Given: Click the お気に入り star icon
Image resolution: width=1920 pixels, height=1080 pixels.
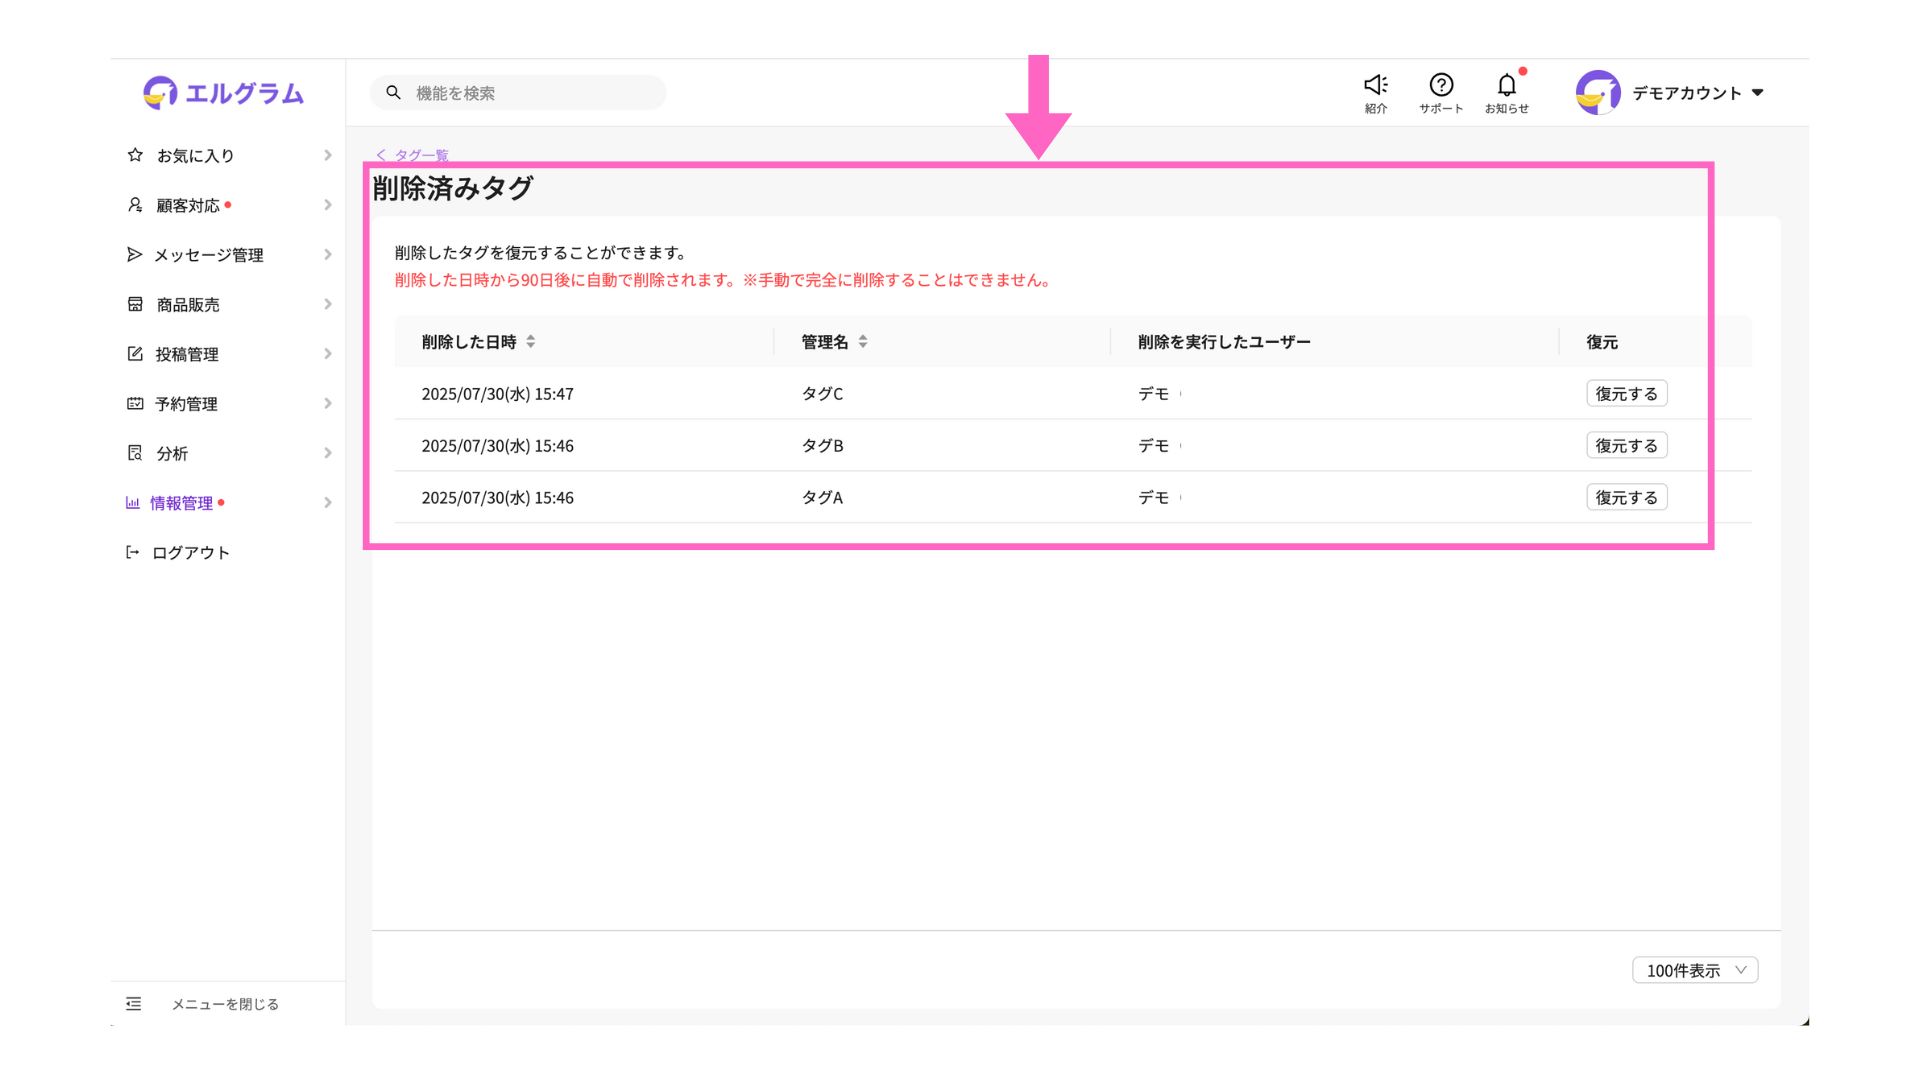Looking at the screenshot, I should point(135,155).
